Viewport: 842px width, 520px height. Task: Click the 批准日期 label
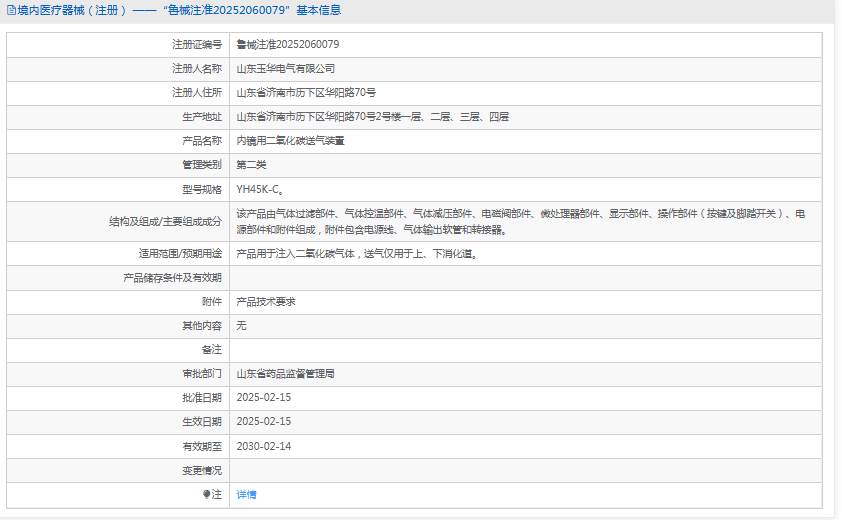click(x=202, y=398)
